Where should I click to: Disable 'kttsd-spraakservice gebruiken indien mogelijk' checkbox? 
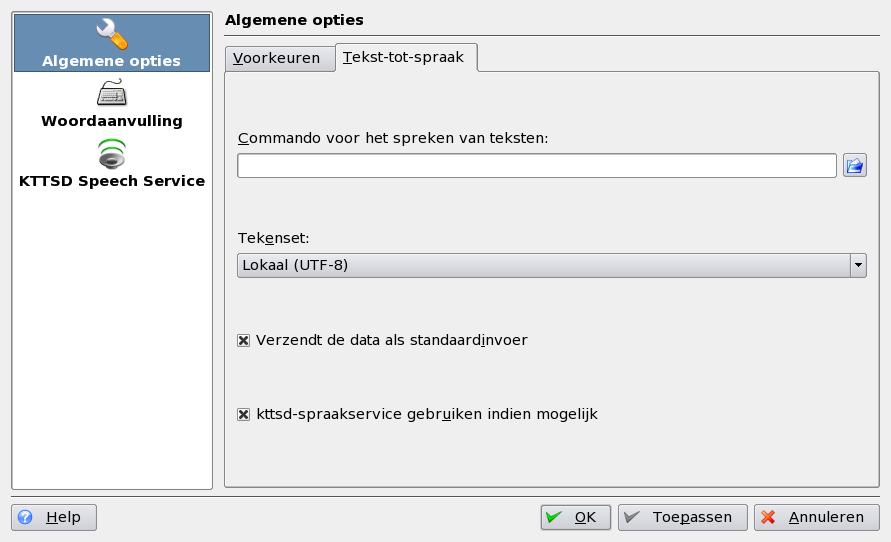click(243, 414)
